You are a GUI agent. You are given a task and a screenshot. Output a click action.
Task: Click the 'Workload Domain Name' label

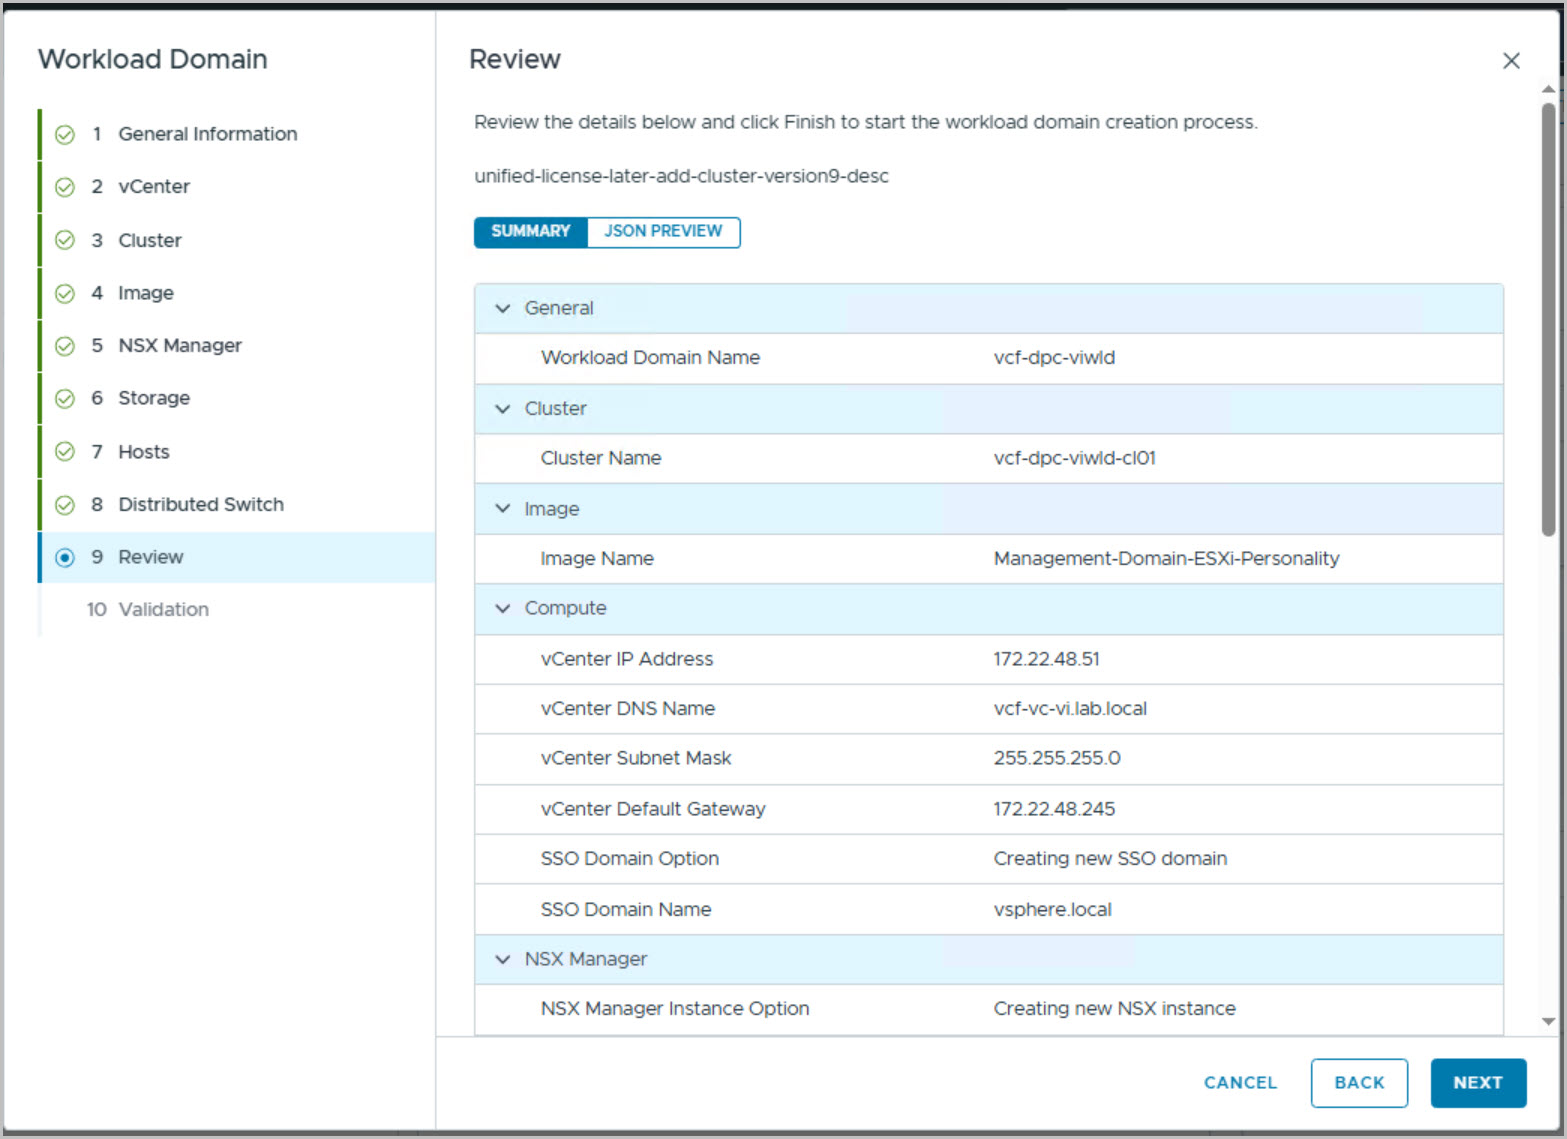(650, 358)
